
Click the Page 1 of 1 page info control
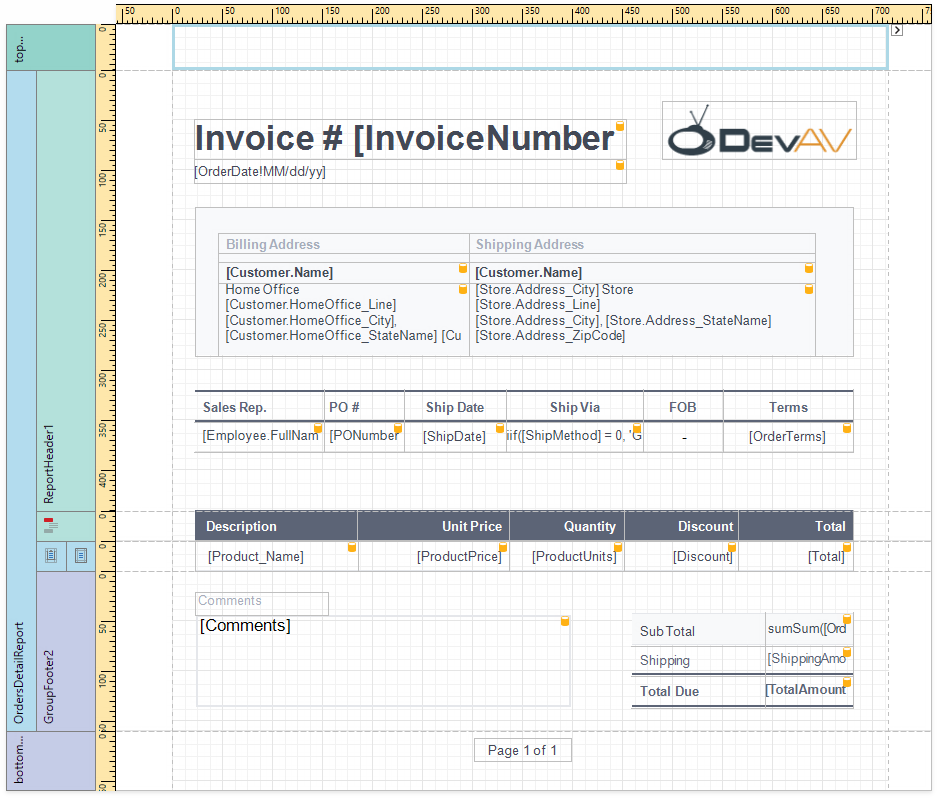(522, 750)
